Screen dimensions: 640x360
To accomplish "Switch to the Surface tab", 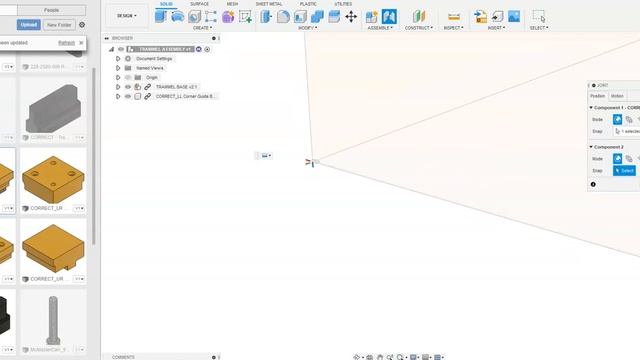I will 200,4.
